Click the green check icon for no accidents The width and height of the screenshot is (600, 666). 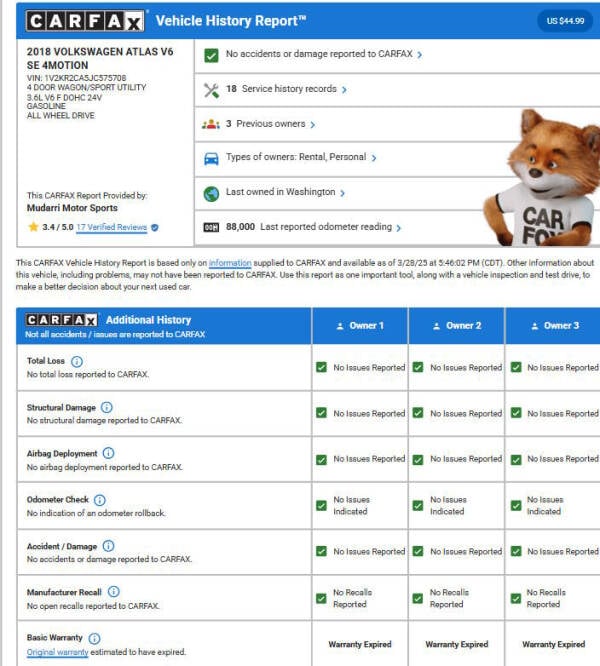coord(211,55)
